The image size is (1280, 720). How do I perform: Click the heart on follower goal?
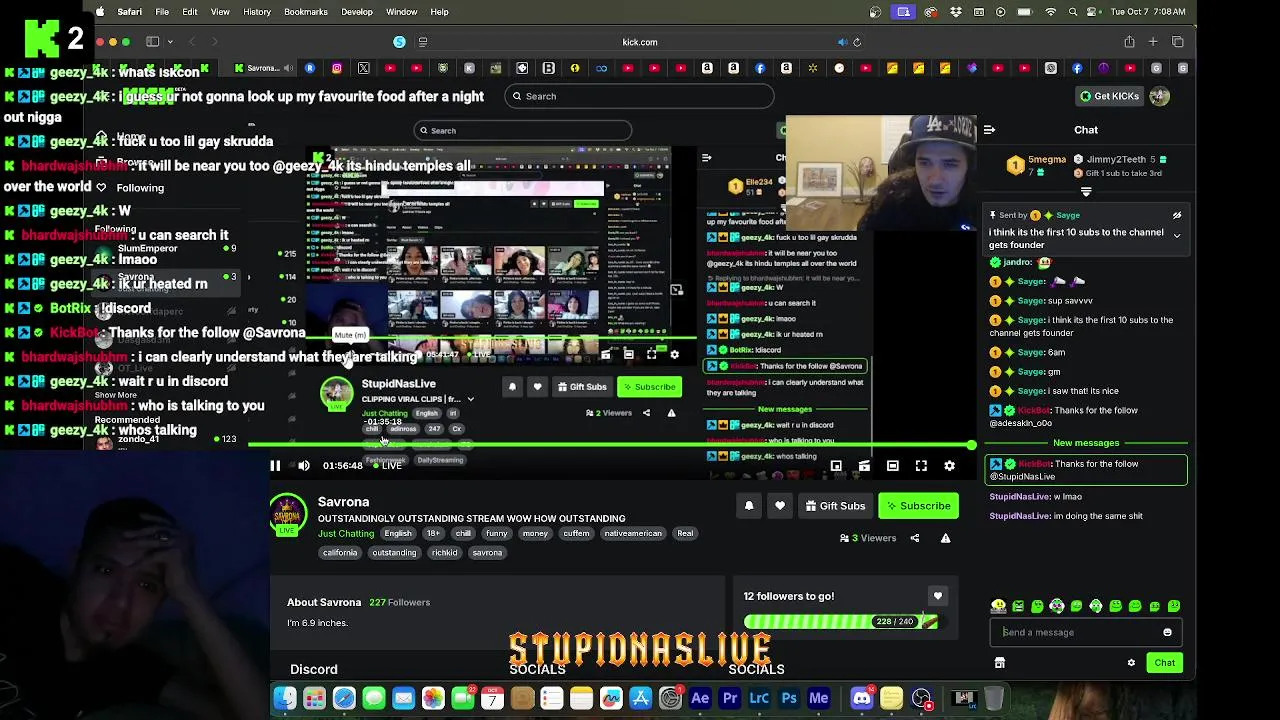click(937, 596)
